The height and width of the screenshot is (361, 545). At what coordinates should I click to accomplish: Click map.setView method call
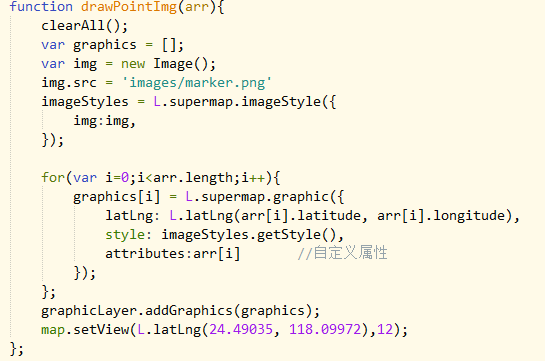click(85, 329)
